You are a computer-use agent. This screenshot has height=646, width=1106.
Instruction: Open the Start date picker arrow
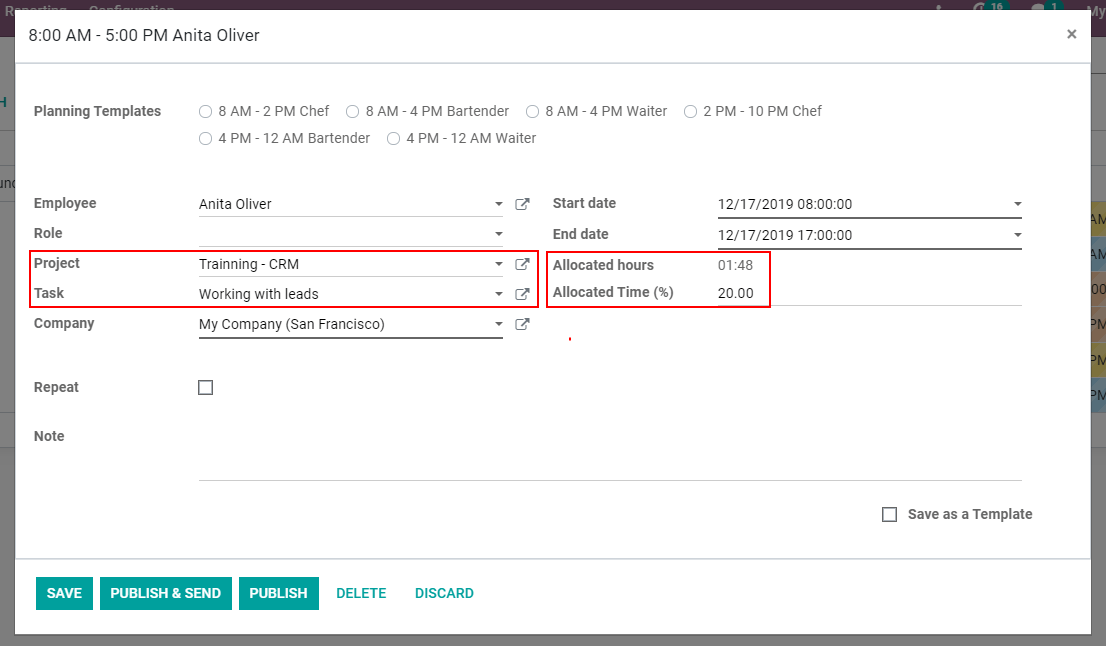(x=1017, y=204)
